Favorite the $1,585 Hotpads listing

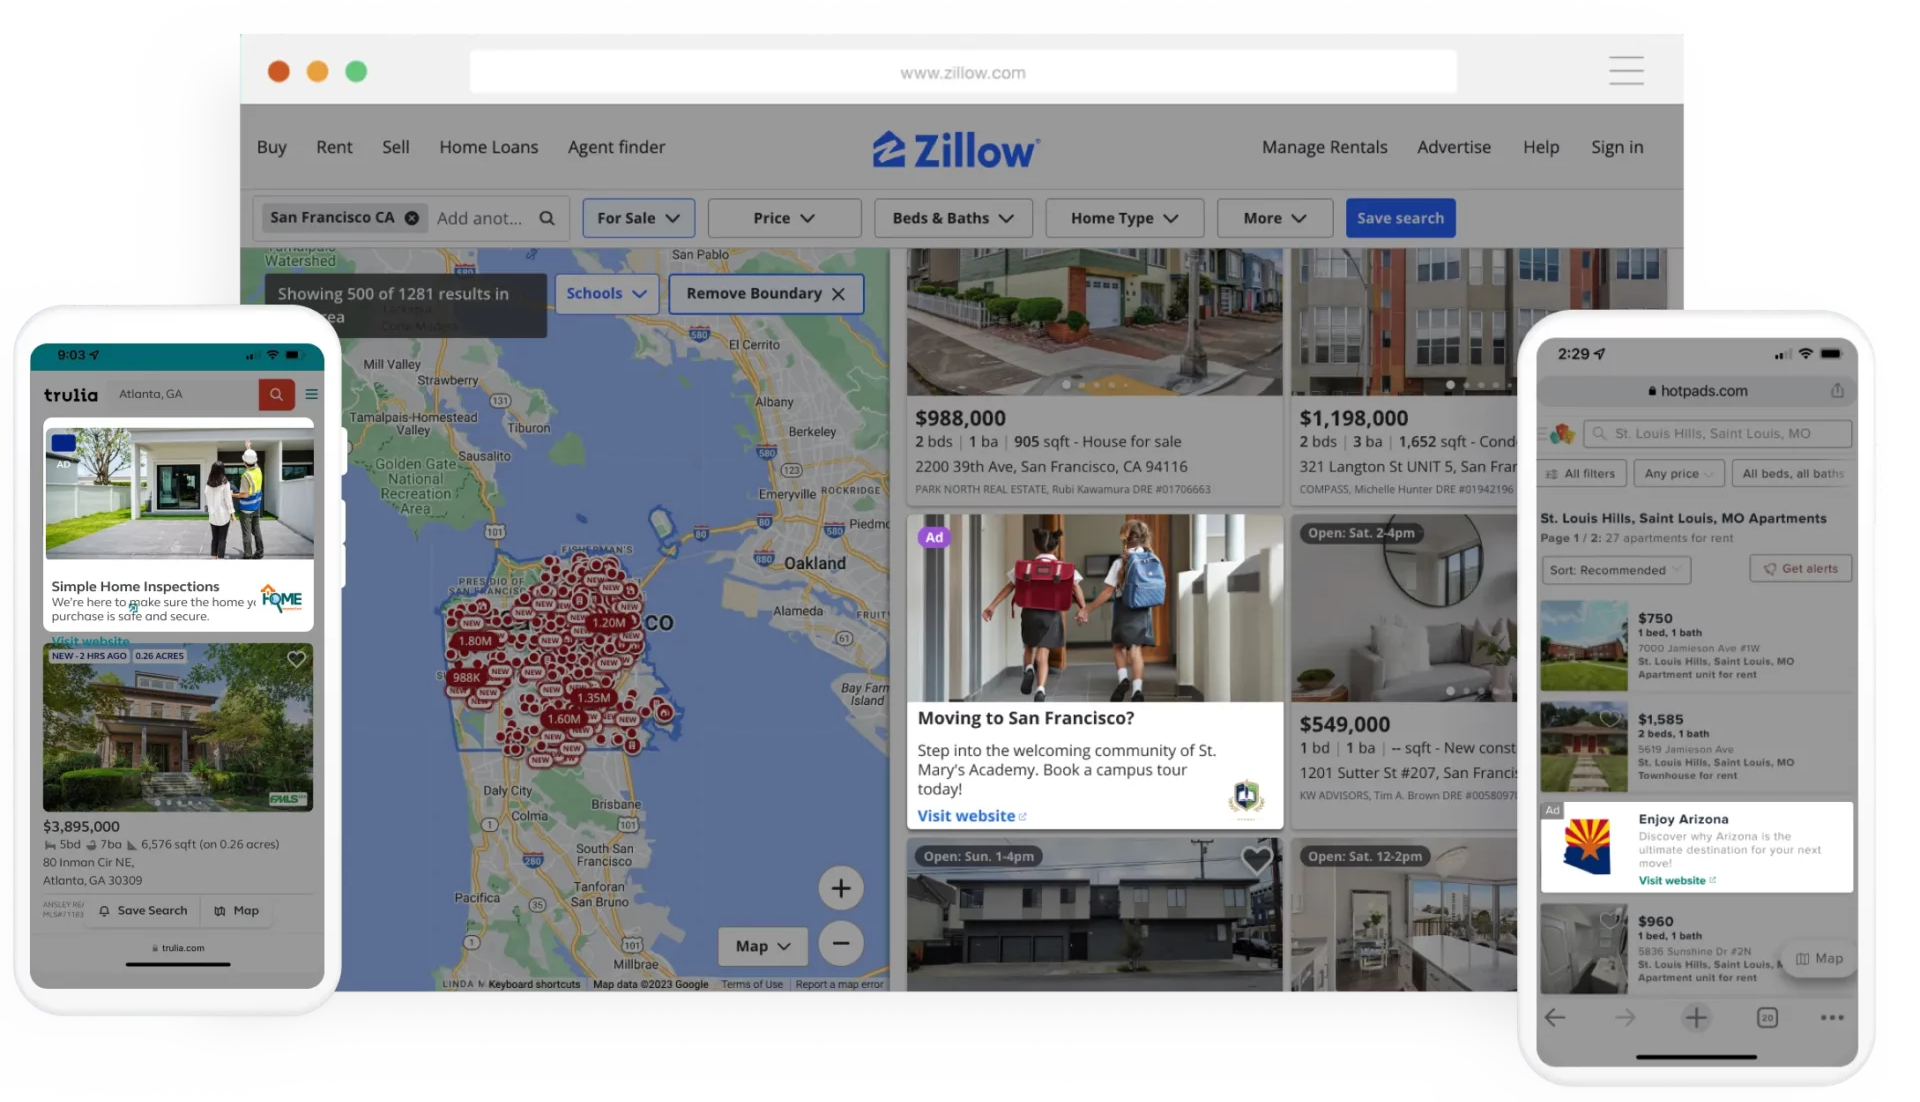(x=1609, y=718)
